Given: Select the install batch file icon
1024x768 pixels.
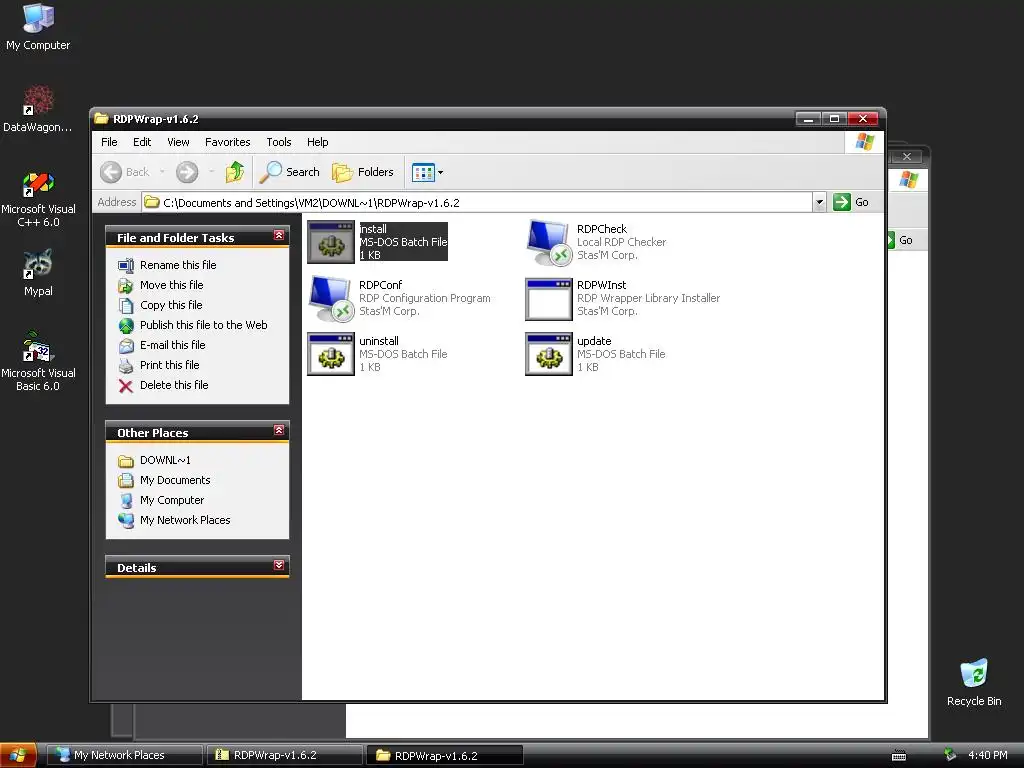Looking at the screenshot, I should (x=331, y=242).
